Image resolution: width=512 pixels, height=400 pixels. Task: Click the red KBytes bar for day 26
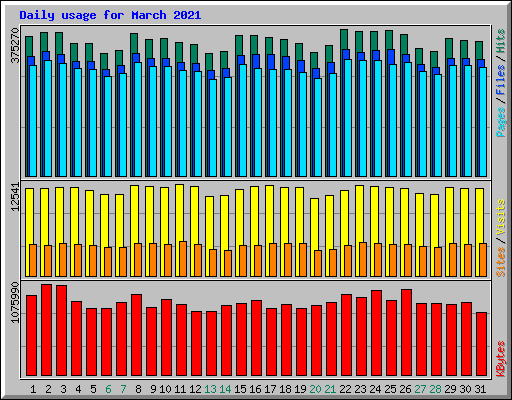pos(407,333)
